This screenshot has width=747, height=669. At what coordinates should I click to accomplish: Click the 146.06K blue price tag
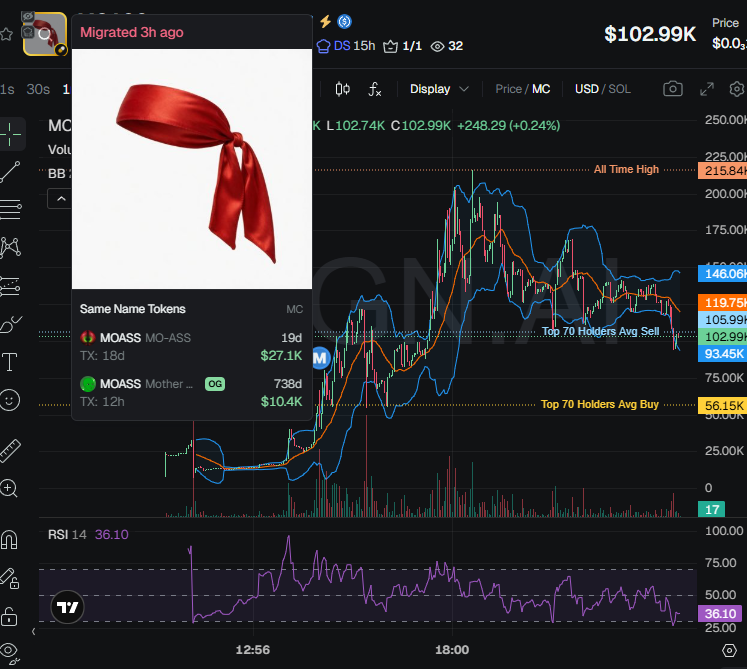722,274
